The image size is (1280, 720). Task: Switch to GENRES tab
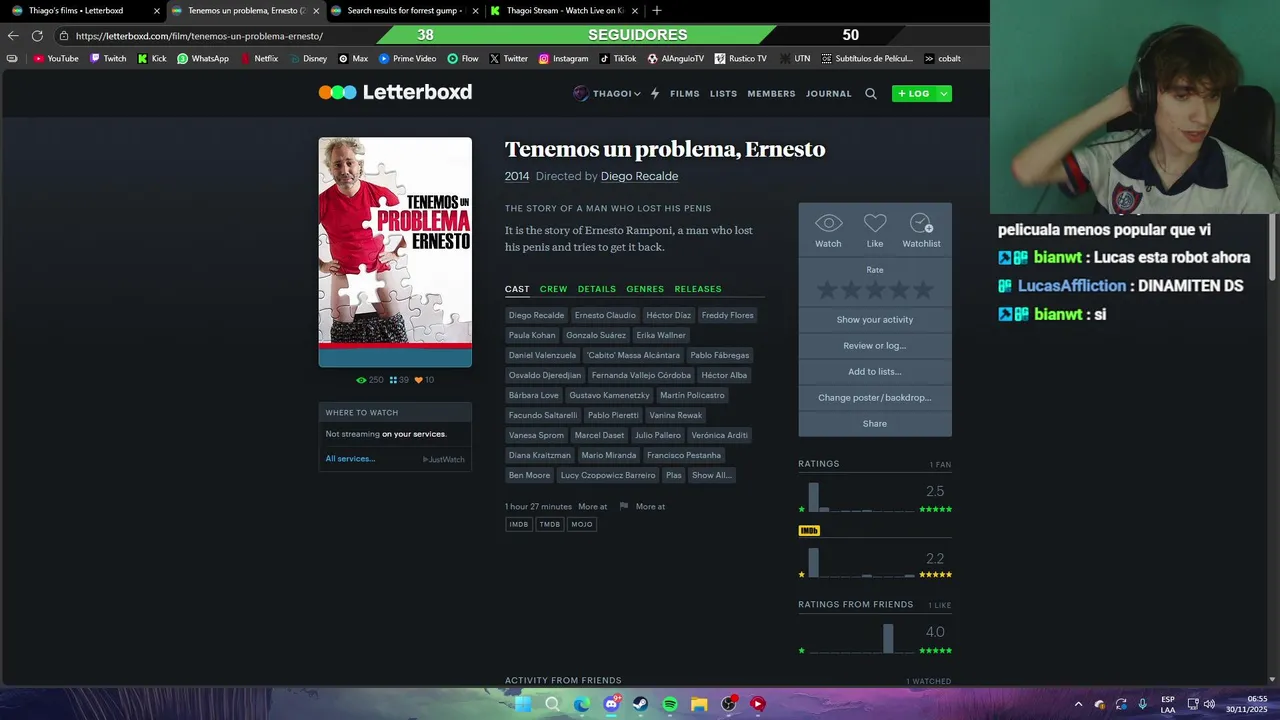pyautogui.click(x=645, y=289)
